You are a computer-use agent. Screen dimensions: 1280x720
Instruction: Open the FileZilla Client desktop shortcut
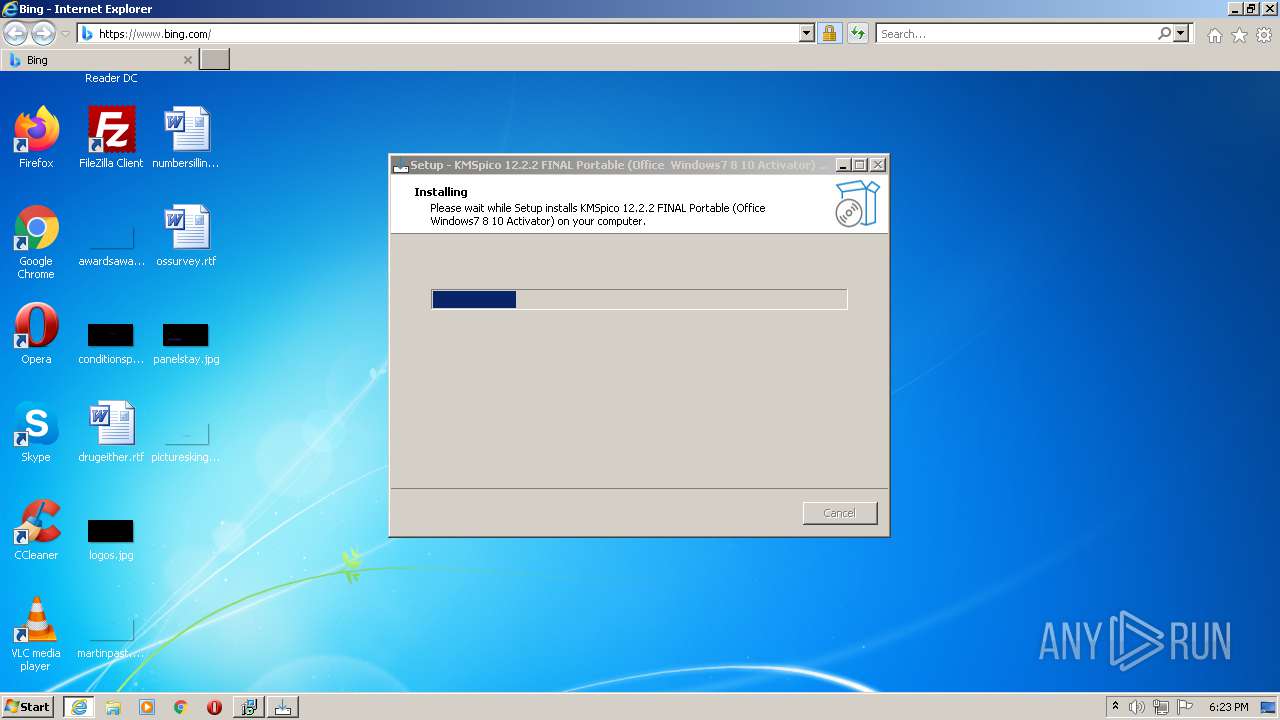pyautogui.click(x=111, y=138)
